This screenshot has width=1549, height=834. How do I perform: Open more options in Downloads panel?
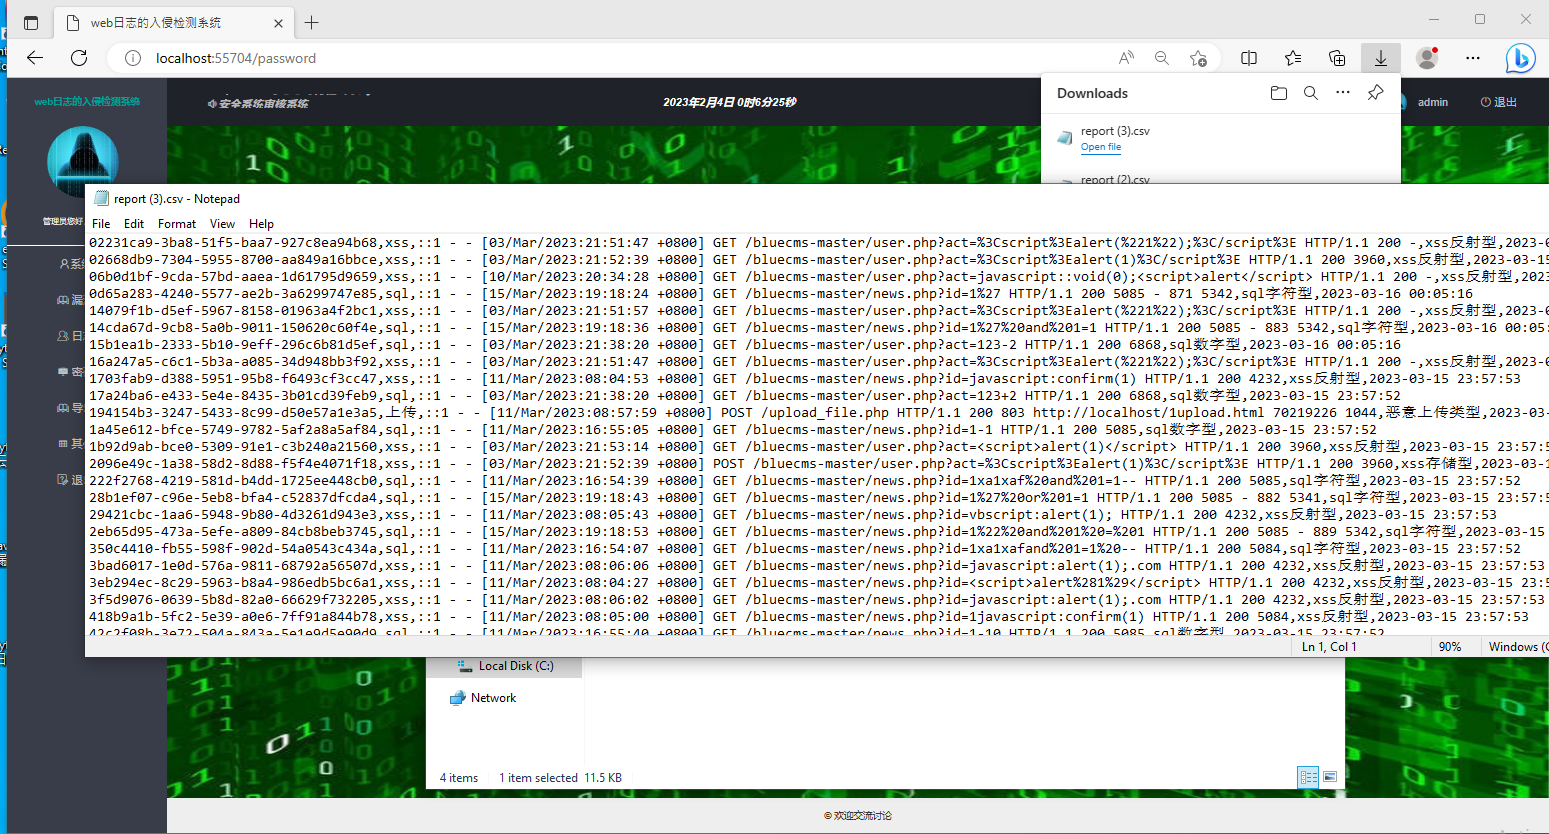click(1343, 93)
